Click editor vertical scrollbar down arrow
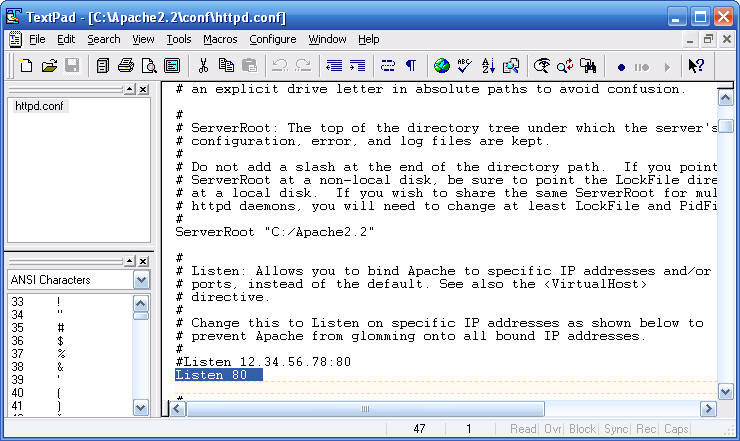740x441 pixels. [x=725, y=391]
